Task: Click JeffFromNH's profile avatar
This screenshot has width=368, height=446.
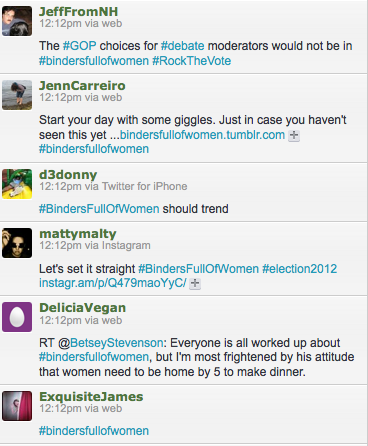Action: [17, 21]
